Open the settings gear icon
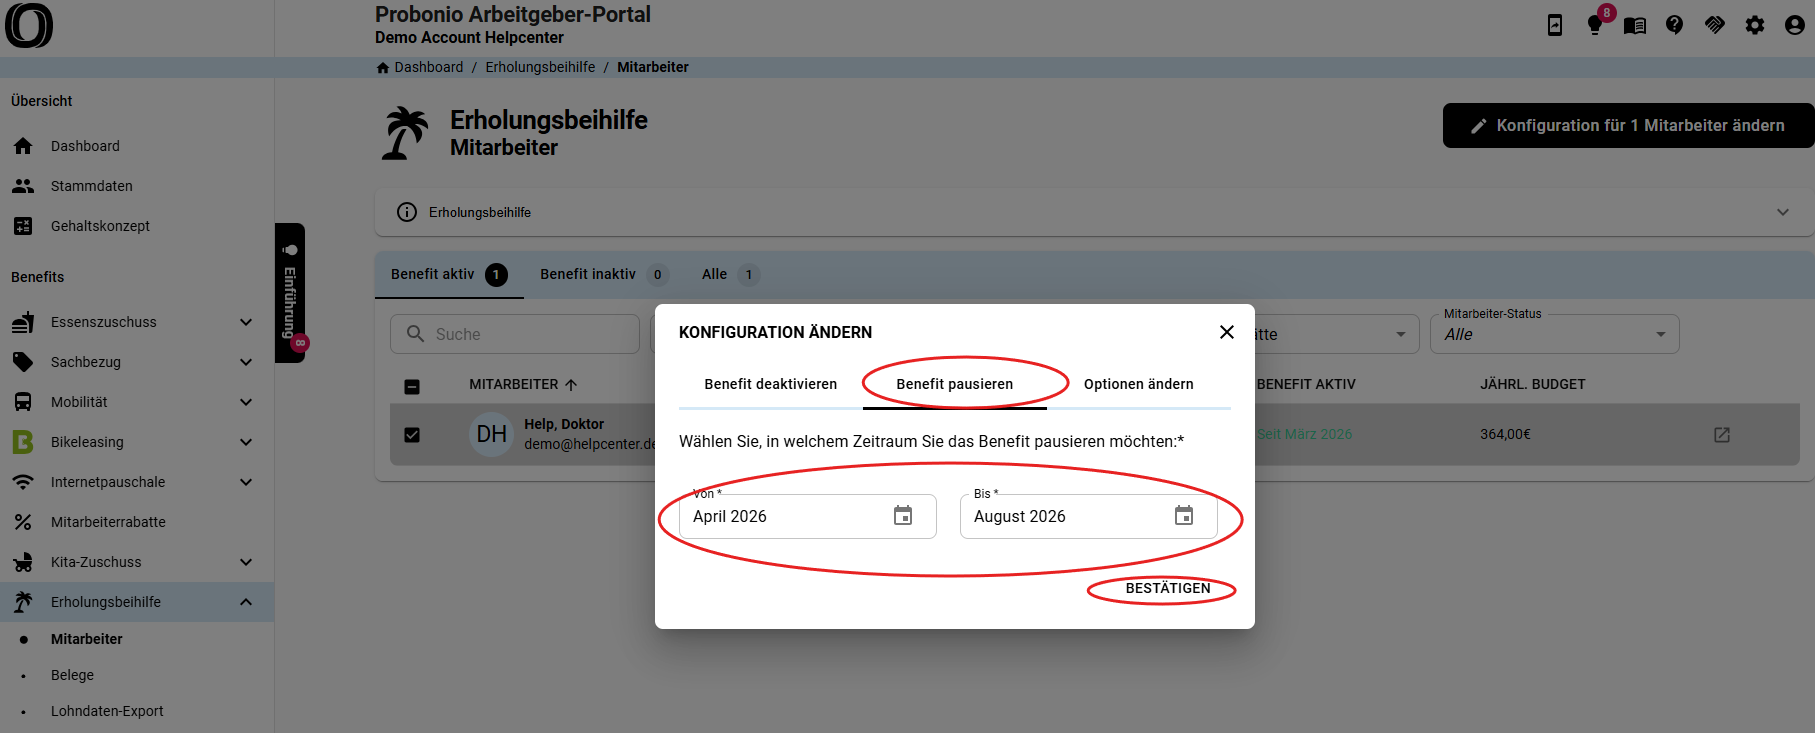 (x=1755, y=25)
